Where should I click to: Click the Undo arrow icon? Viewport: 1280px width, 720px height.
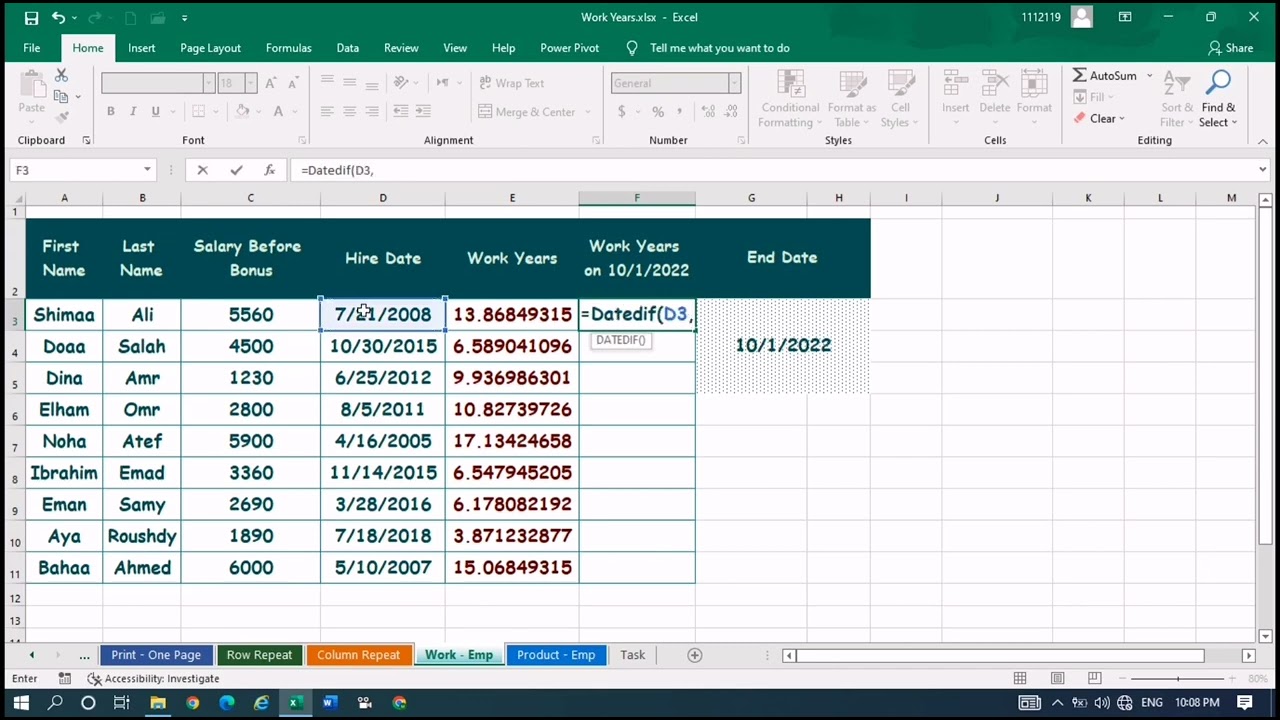tap(59, 18)
